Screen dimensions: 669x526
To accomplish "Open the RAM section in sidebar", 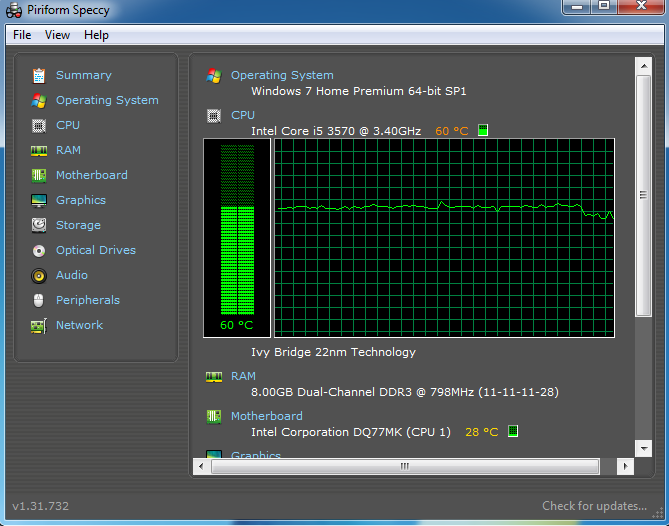I will tap(68, 151).
